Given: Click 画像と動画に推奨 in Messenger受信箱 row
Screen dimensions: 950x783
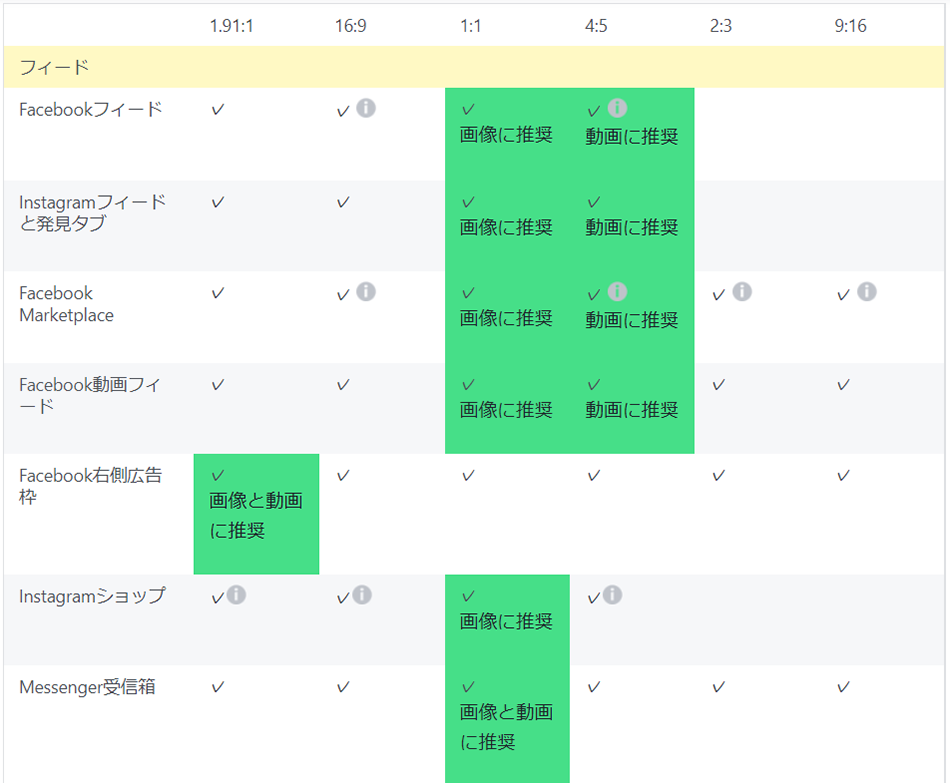Looking at the screenshot, I should pos(506,727).
